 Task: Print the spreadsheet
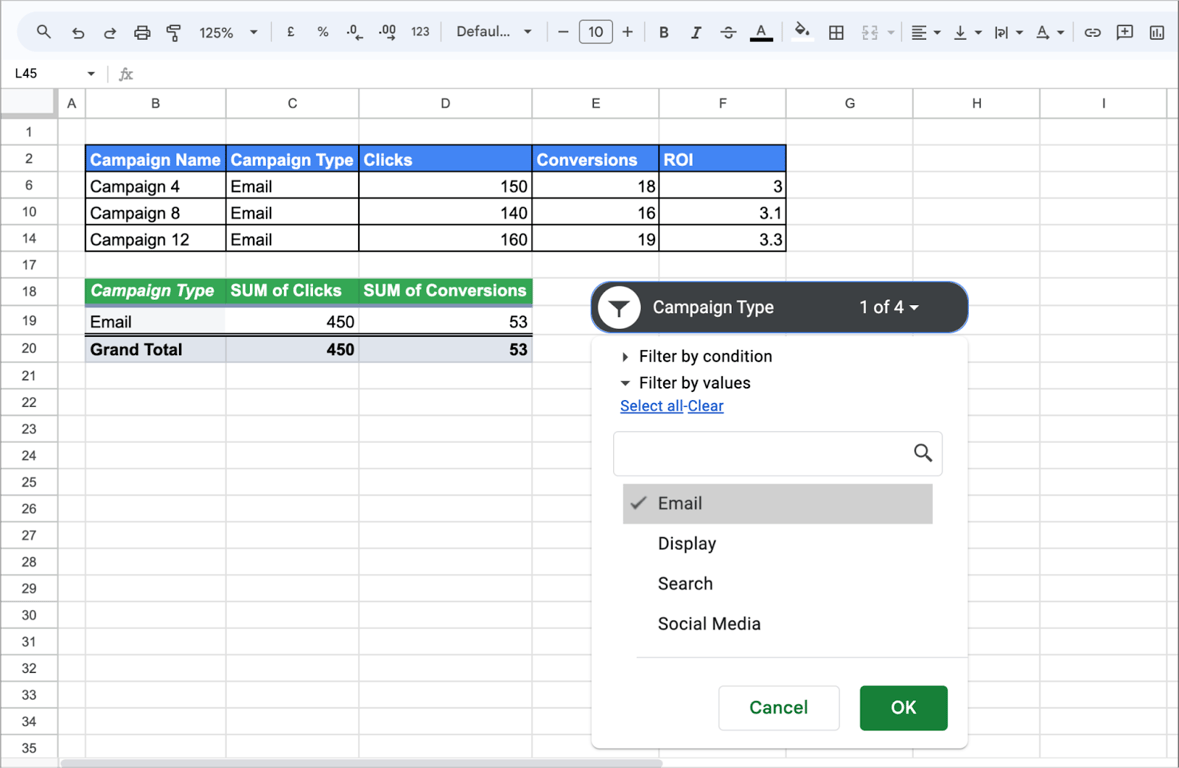tap(141, 32)
